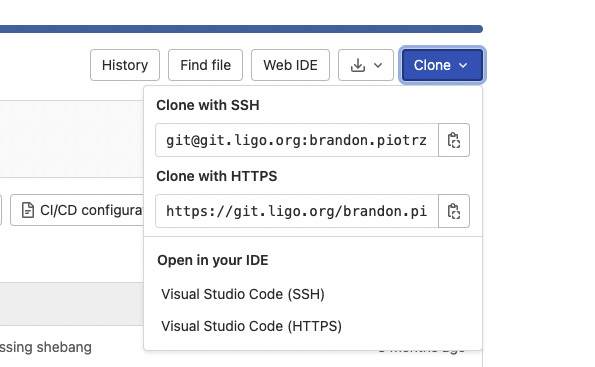Open in Visual Studio Code (HTTPS)
Screen dimensions: 595x367
[x=252, y=326]
